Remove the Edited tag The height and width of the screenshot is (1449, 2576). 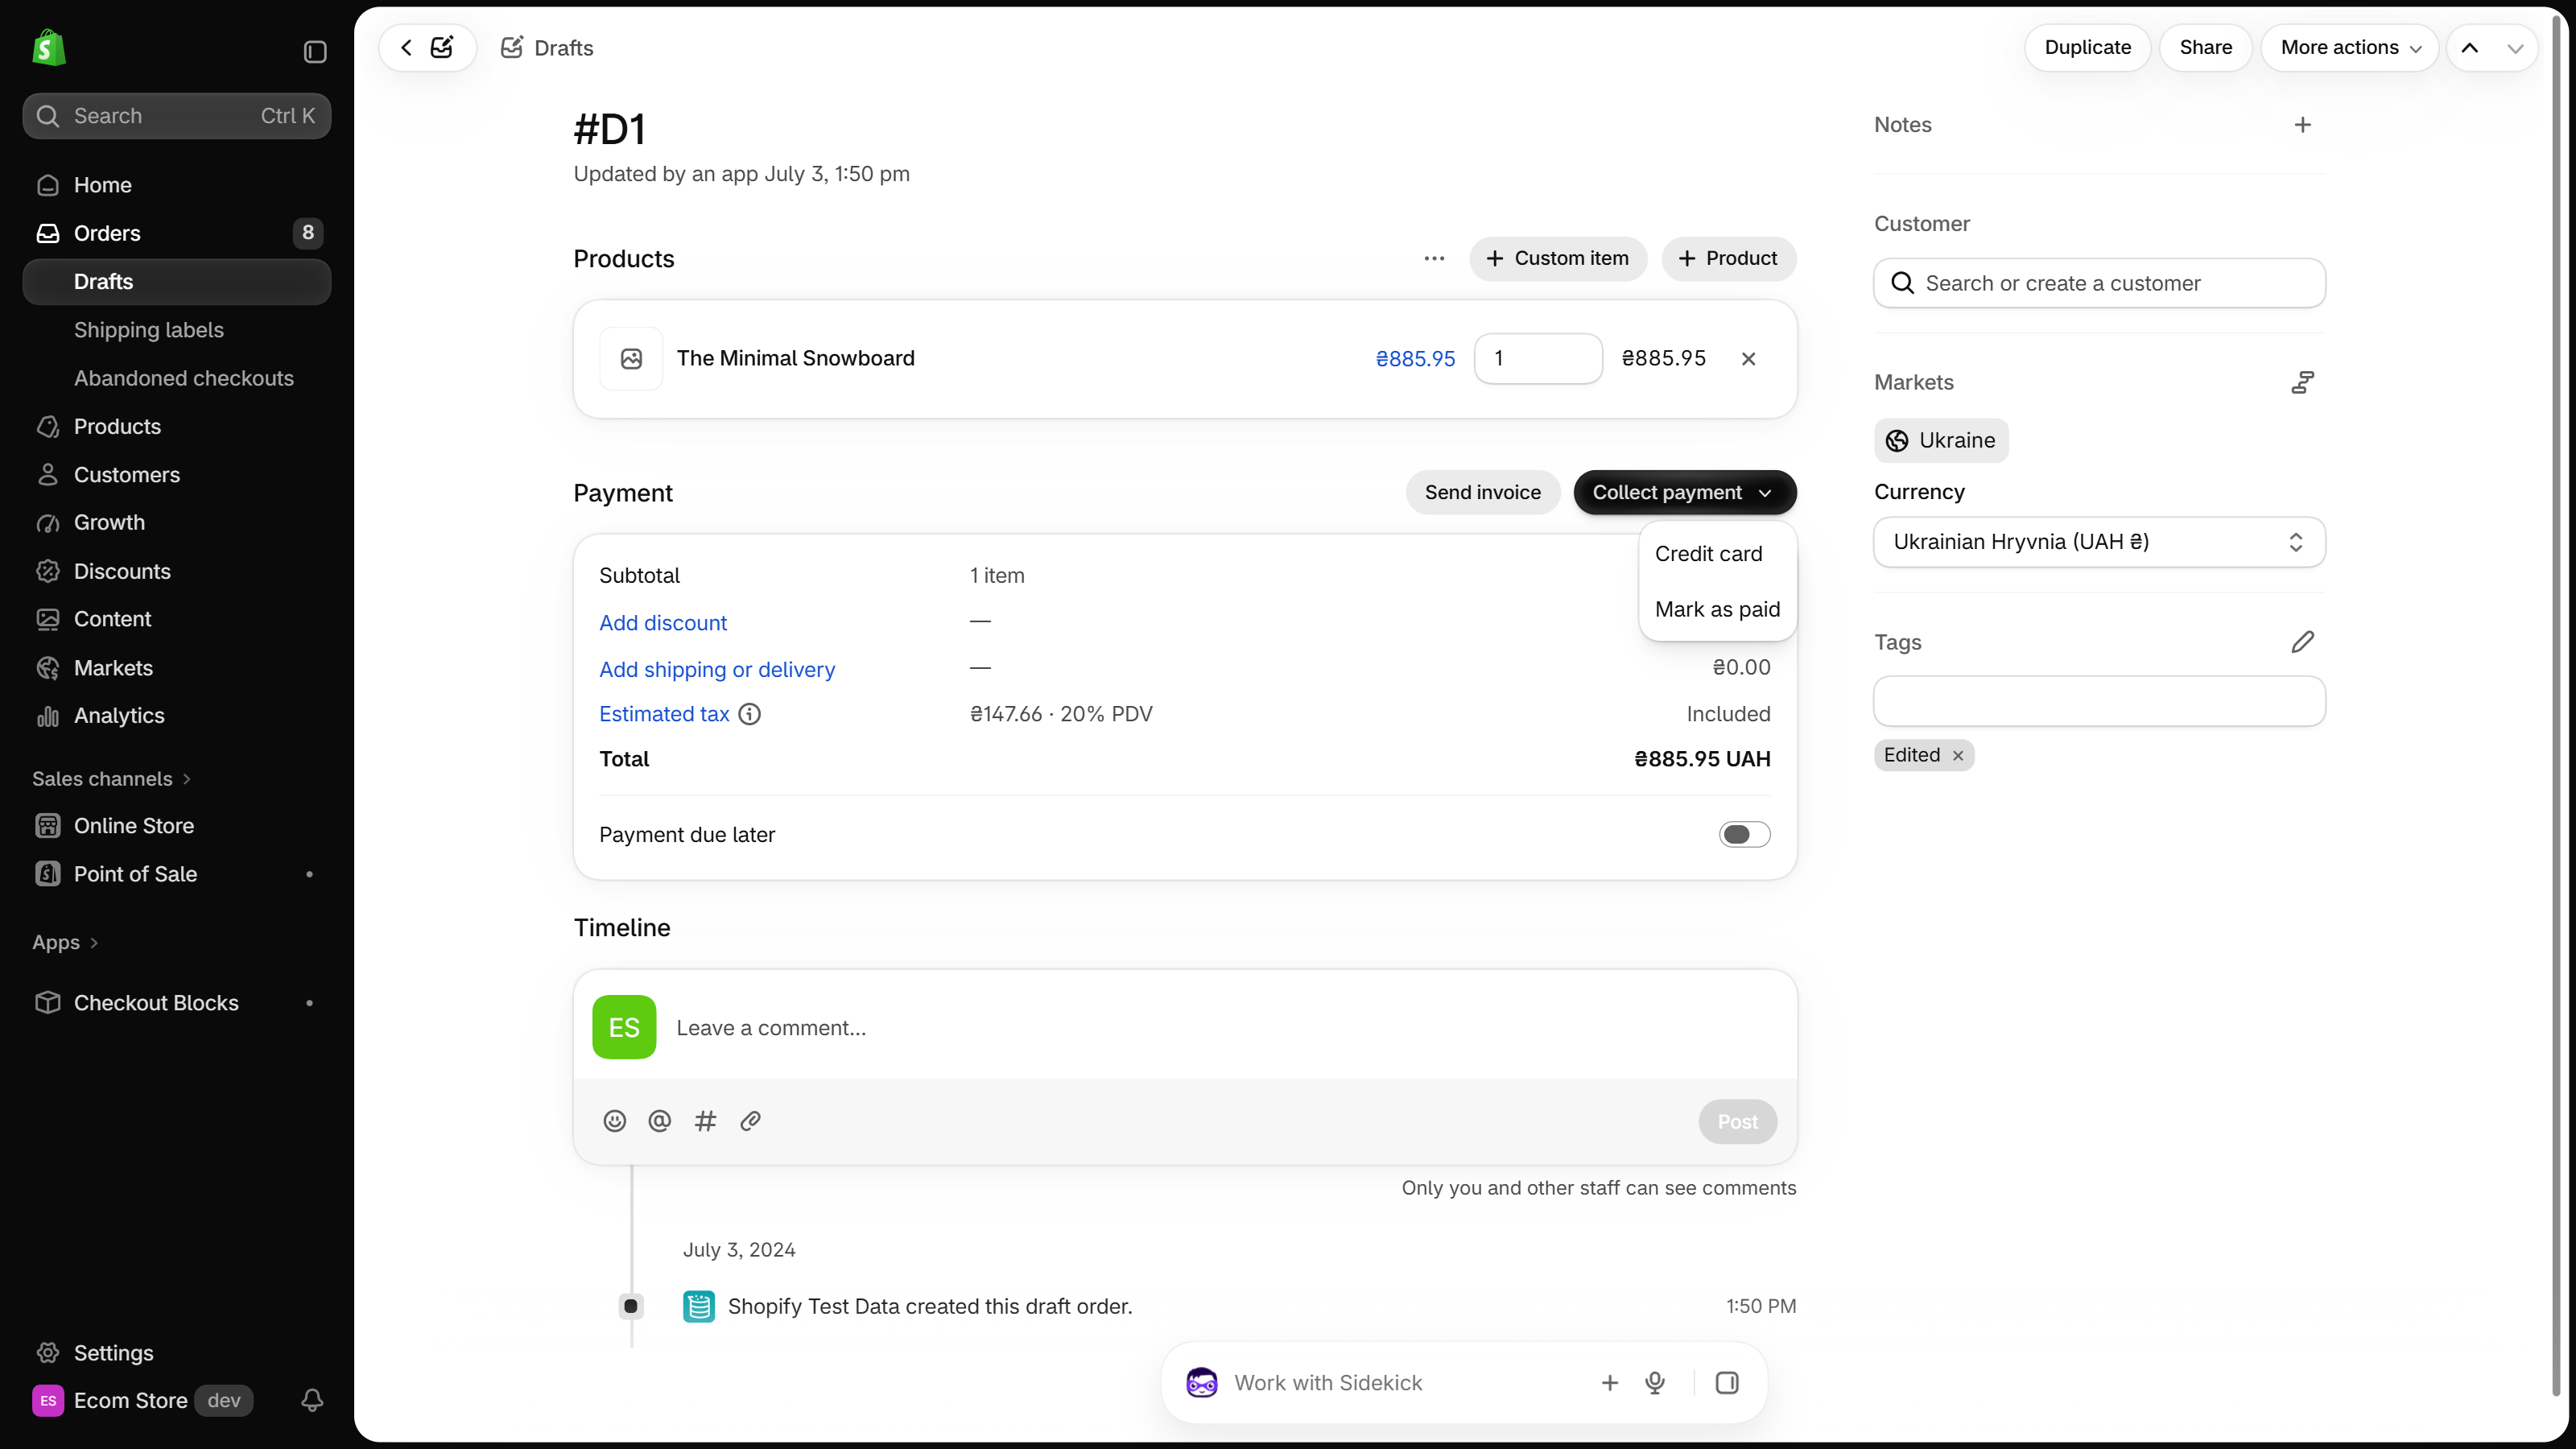click(1958, 756)
